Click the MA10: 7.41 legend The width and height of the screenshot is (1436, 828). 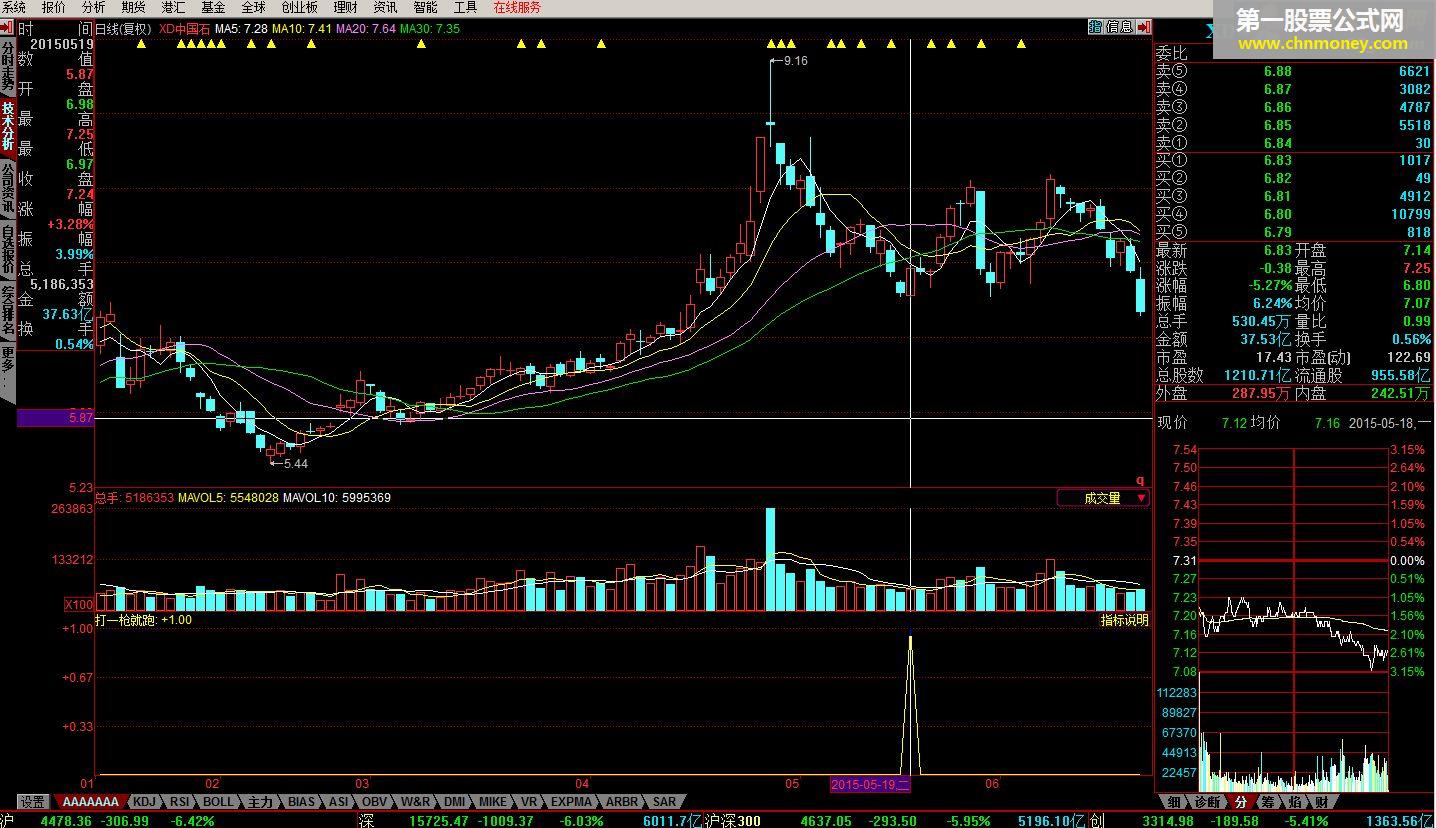(301, 28)
